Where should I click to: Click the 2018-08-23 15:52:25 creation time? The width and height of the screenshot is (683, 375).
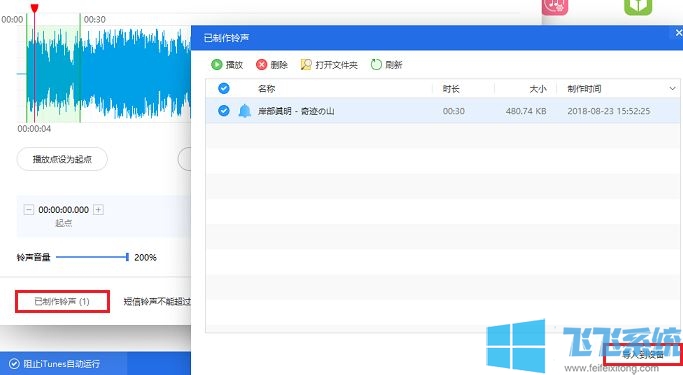click(x=609, y=111)
